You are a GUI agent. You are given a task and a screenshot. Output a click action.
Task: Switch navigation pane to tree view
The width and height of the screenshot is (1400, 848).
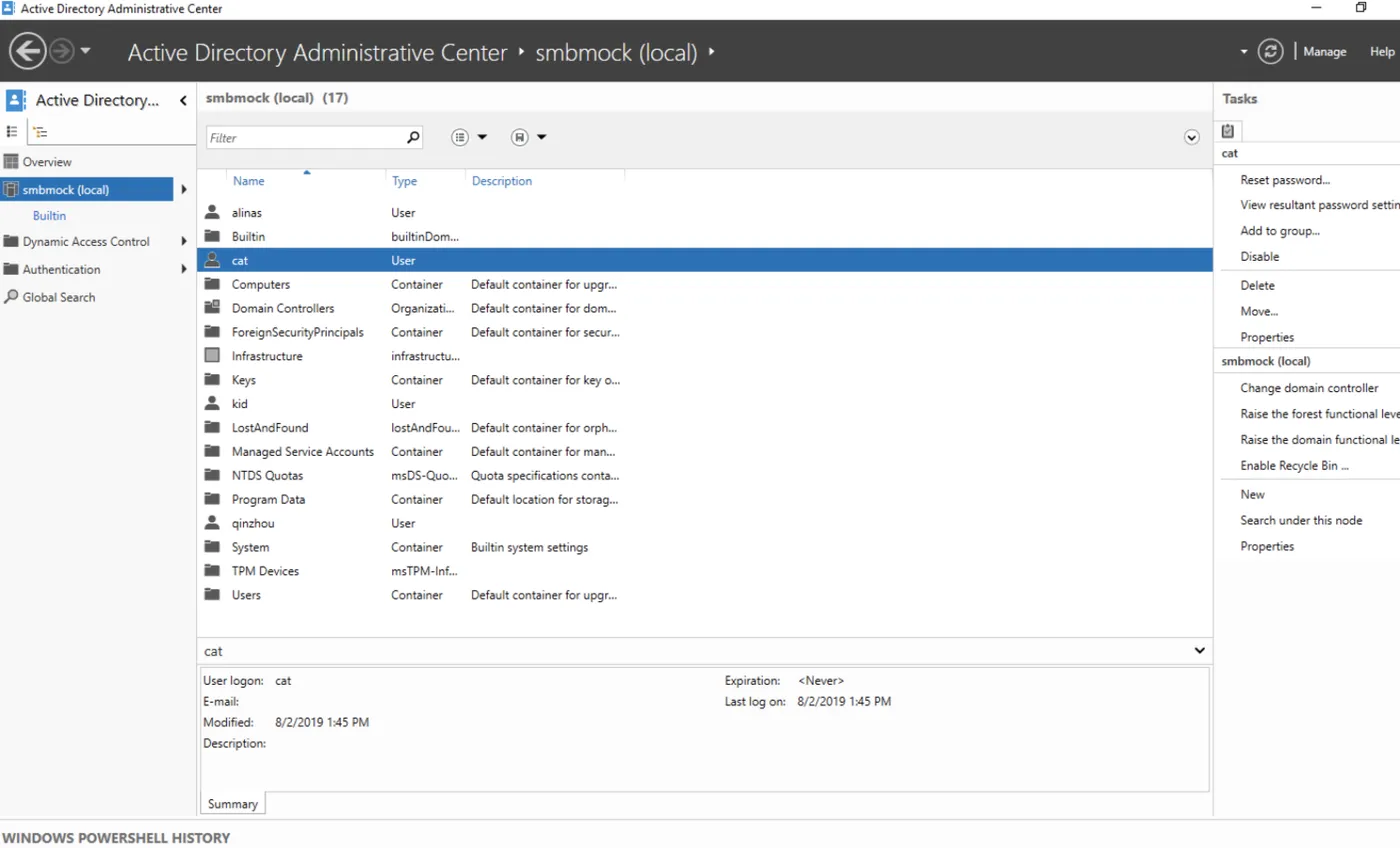click(x=40, y=131)
